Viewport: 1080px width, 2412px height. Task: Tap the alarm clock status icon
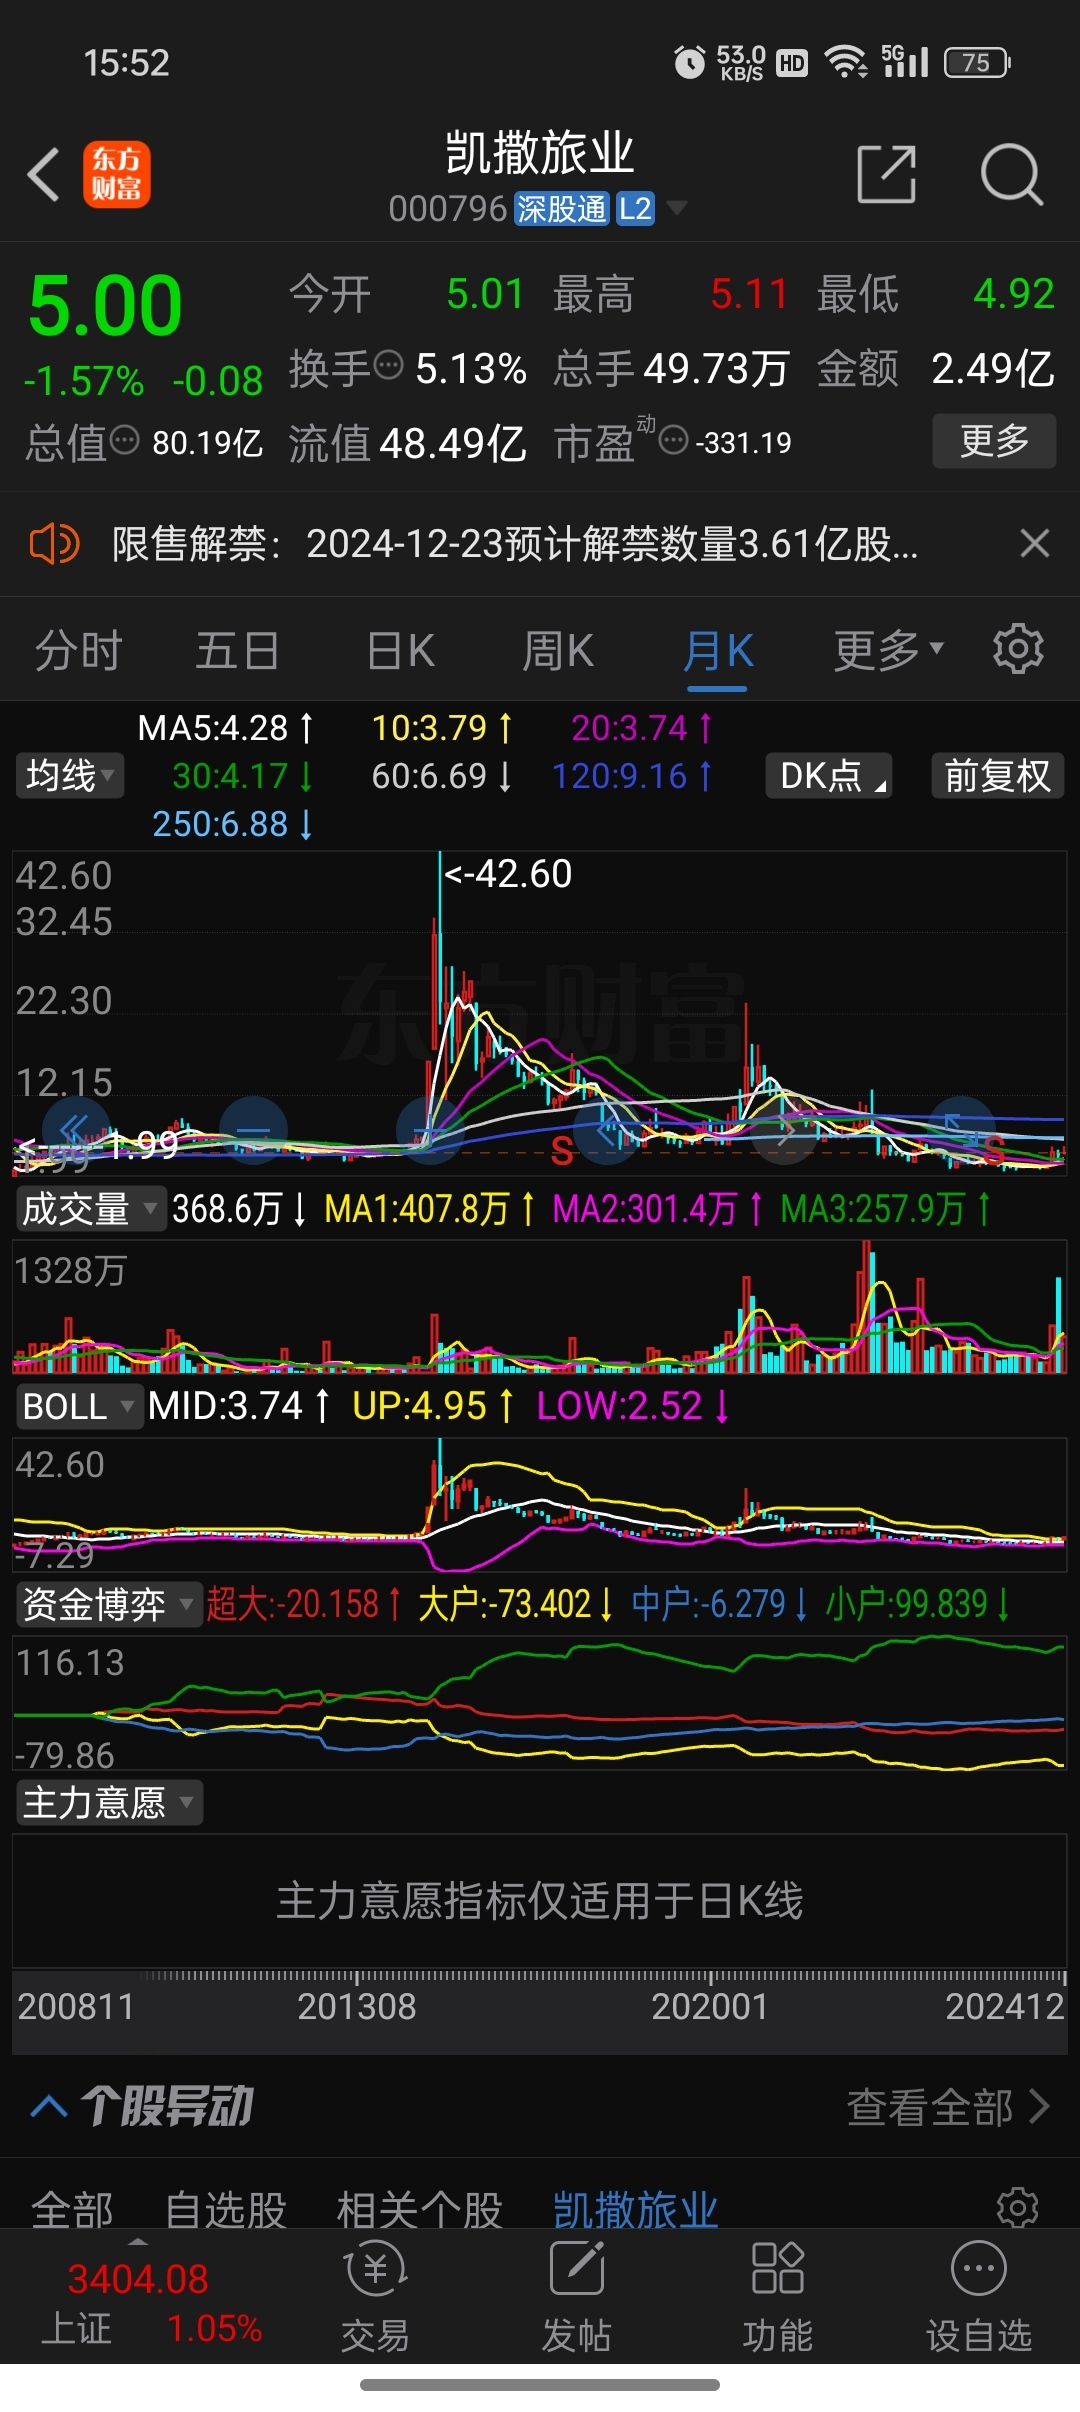coord(689,63)
